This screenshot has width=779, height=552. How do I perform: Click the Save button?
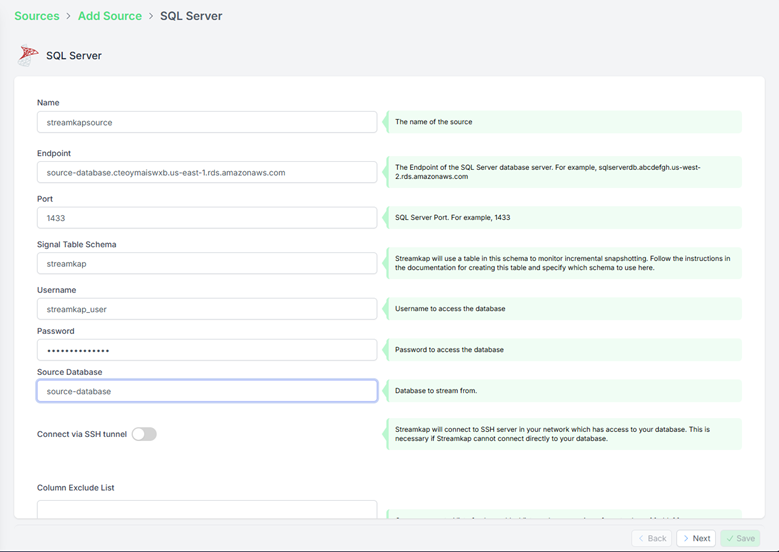(740, 538)
